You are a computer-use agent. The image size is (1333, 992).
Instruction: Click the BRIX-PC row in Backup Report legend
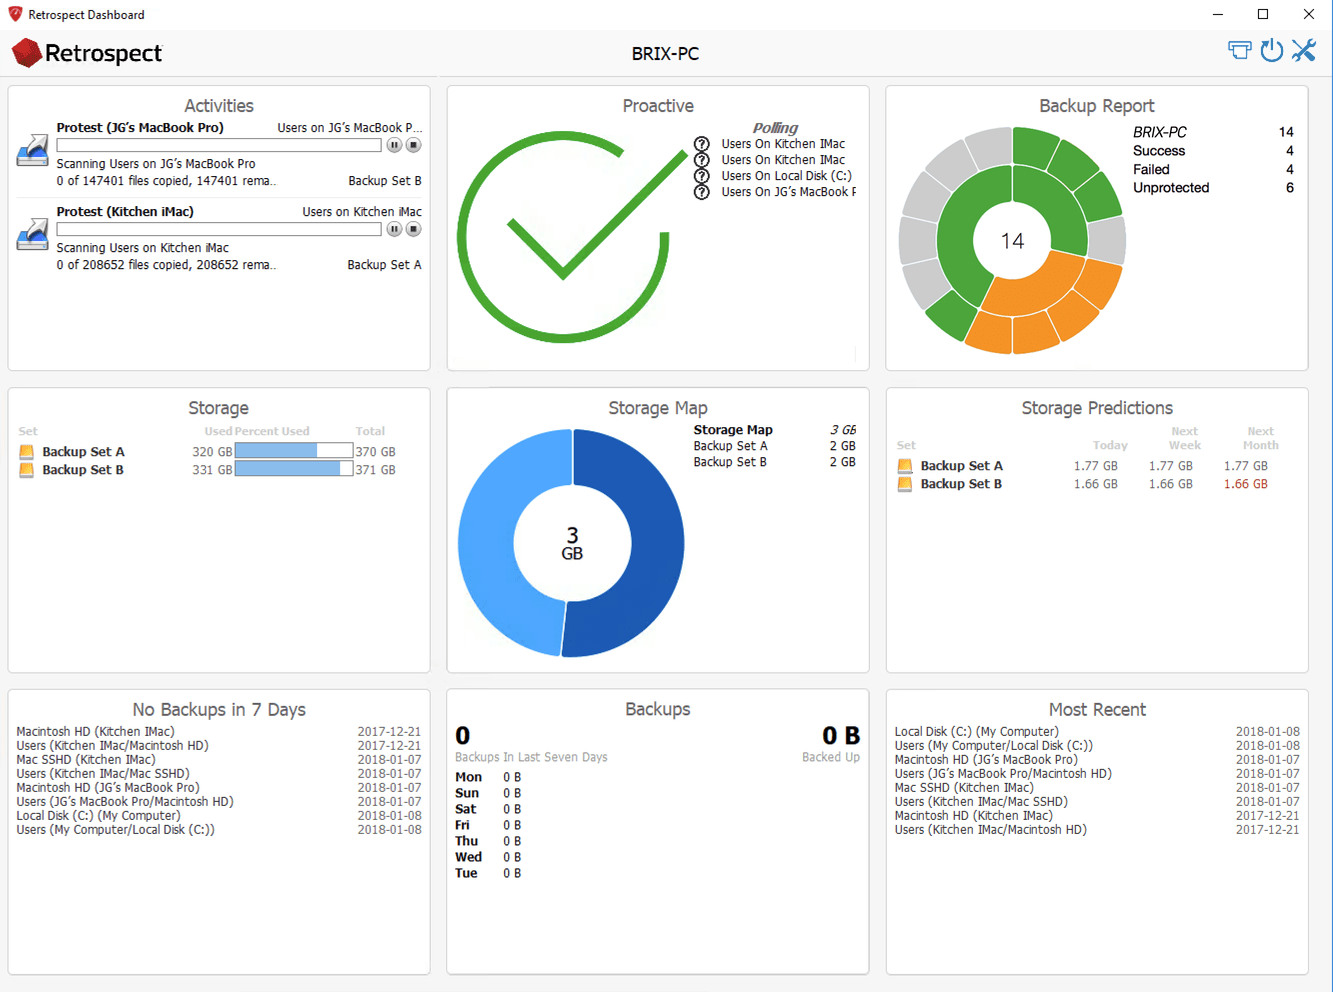point(1213,132)
